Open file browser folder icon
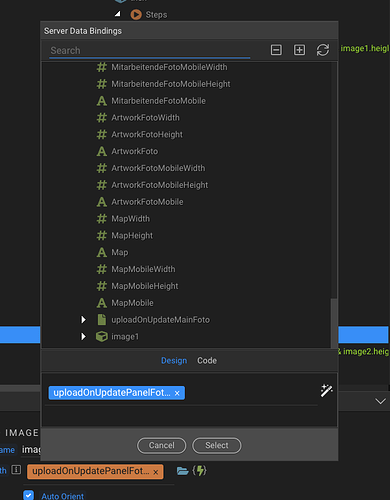Viewport: 390px width, 500px height. pos(182,471)
